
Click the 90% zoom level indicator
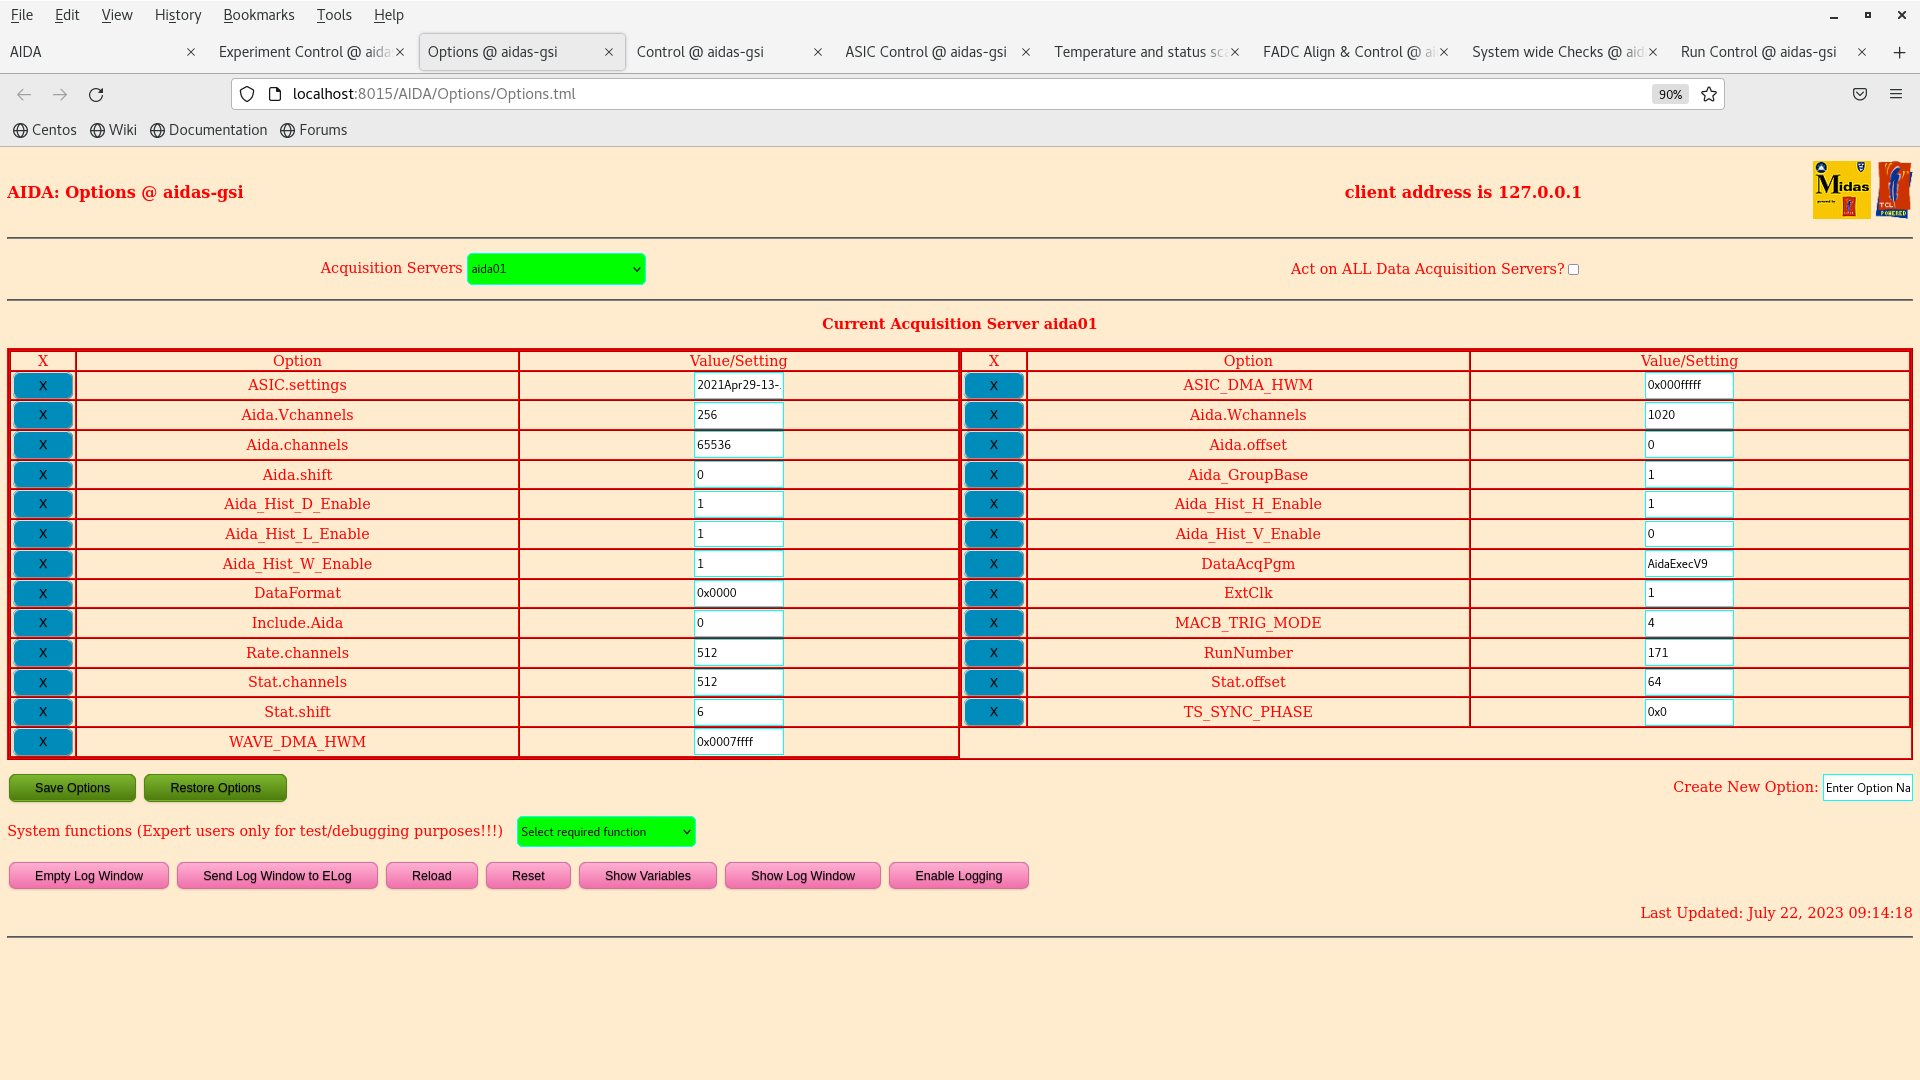1670,94
